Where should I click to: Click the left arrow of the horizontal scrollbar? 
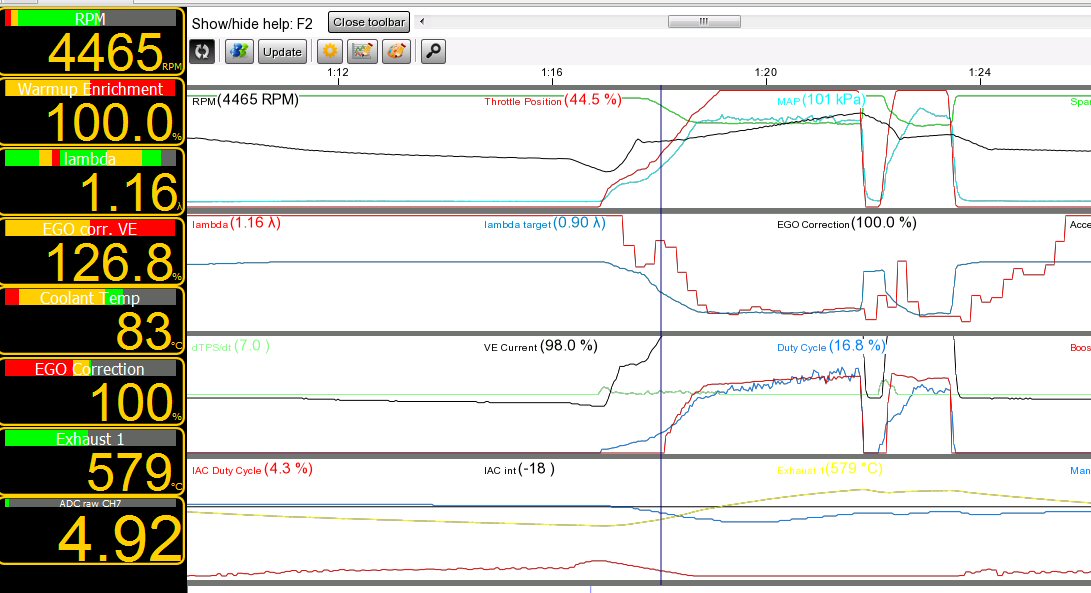[421, 22]
